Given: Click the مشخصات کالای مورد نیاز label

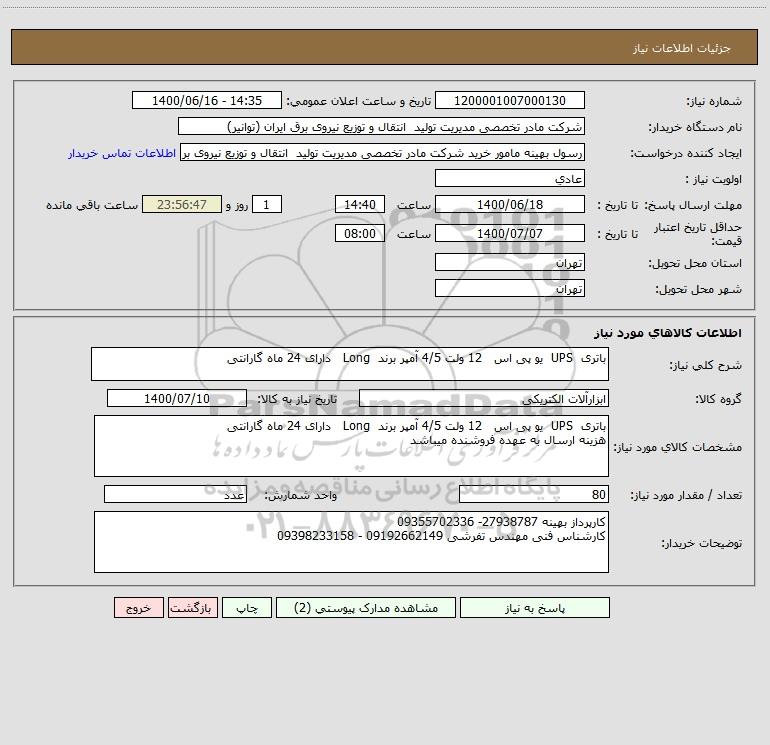Looking at the screenshot, I should click(x=680, y=447).
